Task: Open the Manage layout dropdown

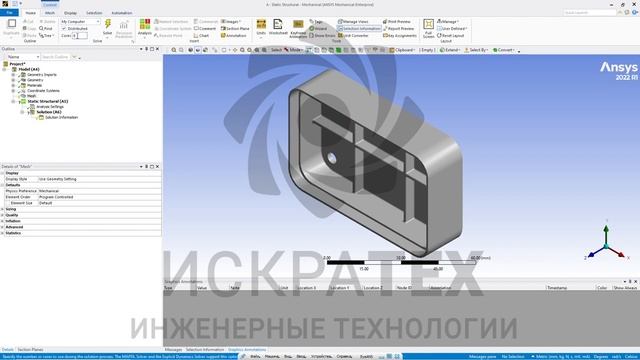Action: click(447, 22)
